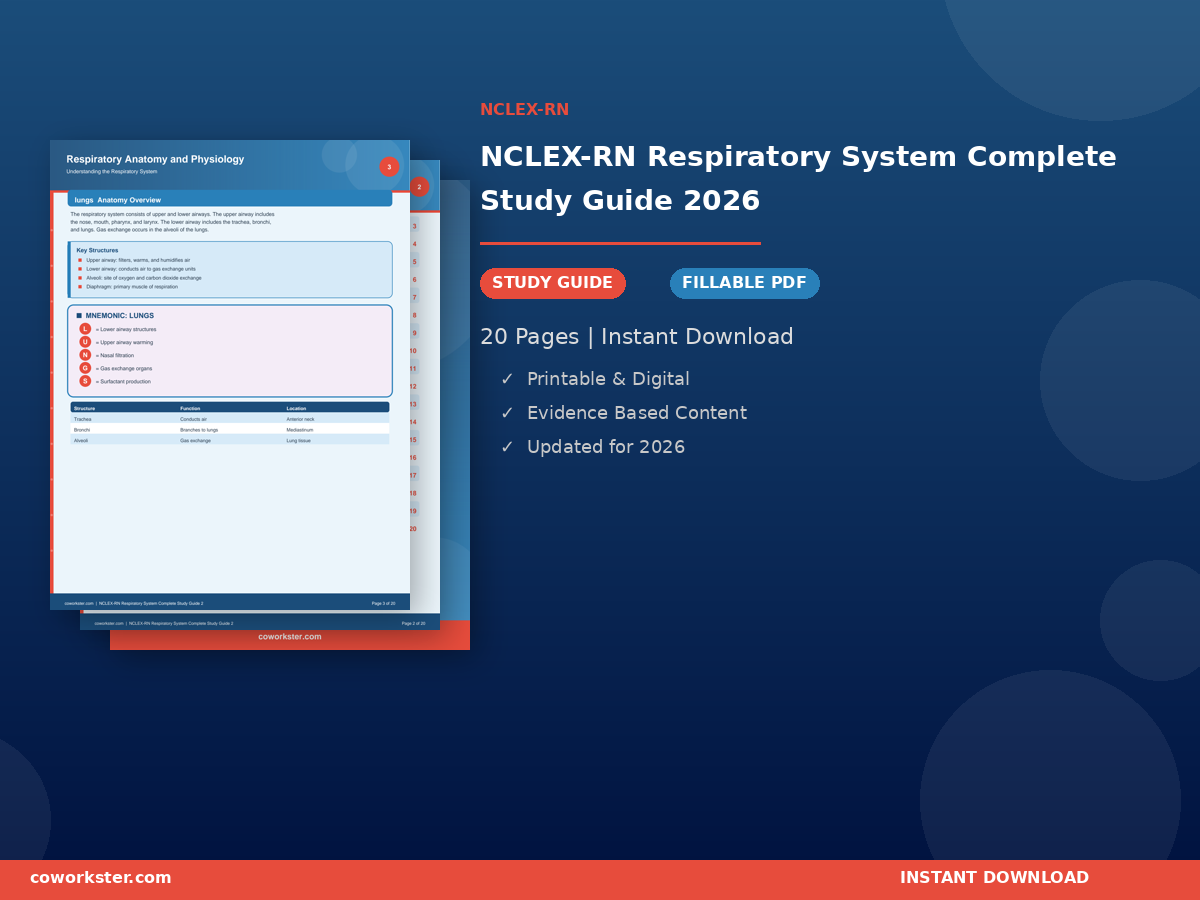Viewport: 1200px width, 900px height.
Task: Click the 'Structure' table column header
Action: click(x=85, y=408)
